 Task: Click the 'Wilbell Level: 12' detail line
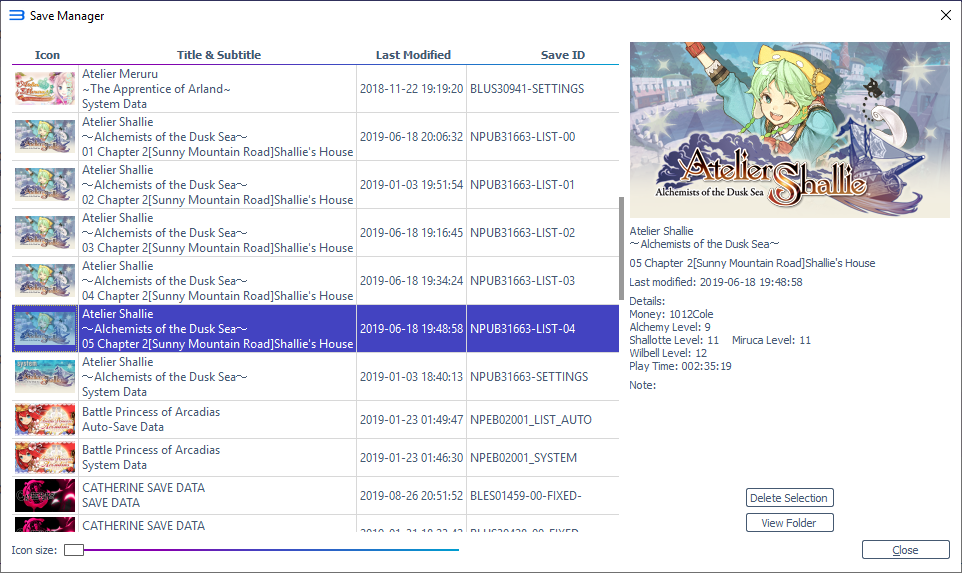668,353
